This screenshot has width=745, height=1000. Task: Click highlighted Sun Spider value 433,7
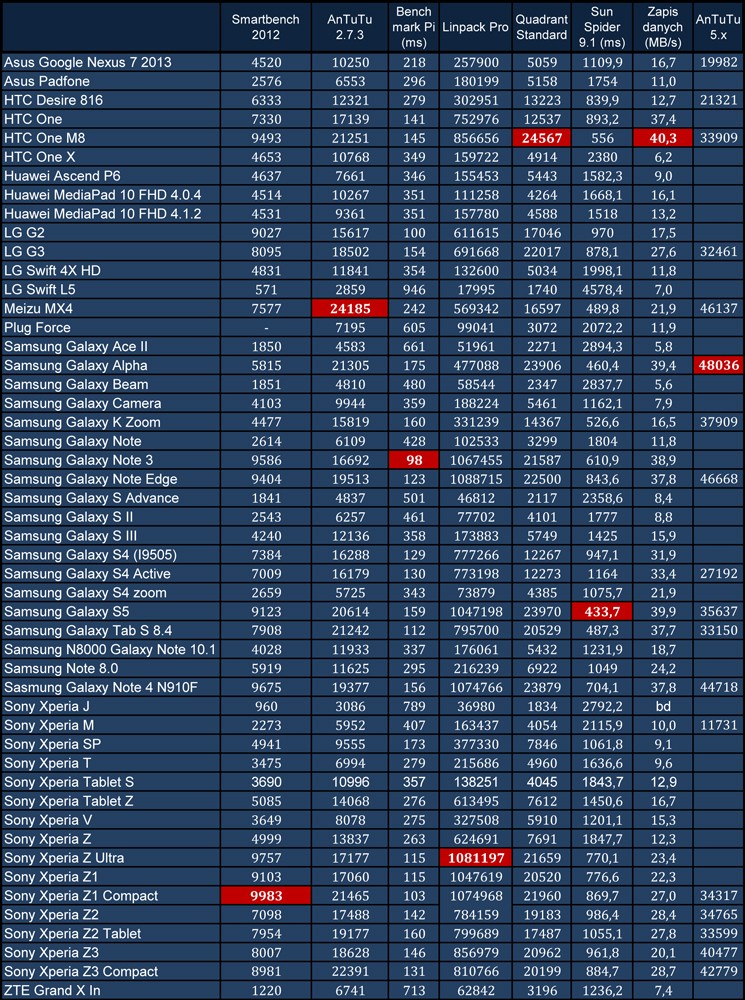601,612
